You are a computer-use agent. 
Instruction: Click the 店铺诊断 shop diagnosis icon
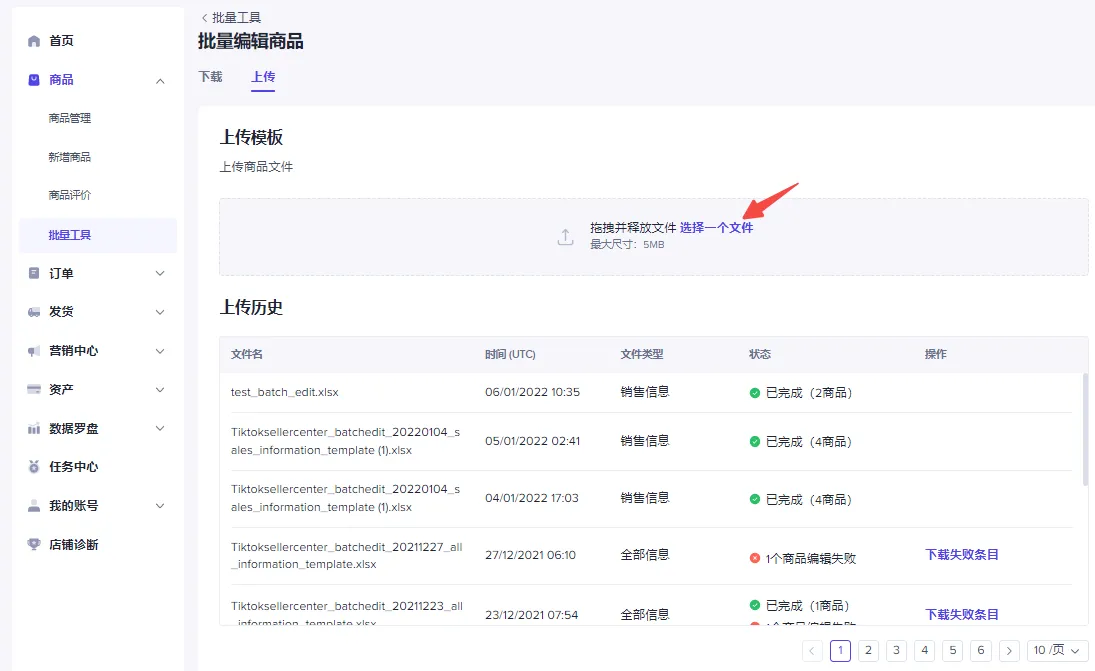tap(32, 544)
